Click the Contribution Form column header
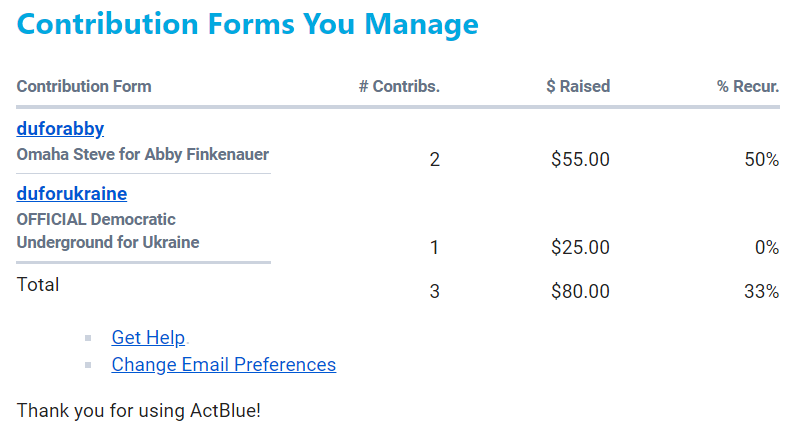791x426 pixels. pyautogui.click(x=84, y=86)
